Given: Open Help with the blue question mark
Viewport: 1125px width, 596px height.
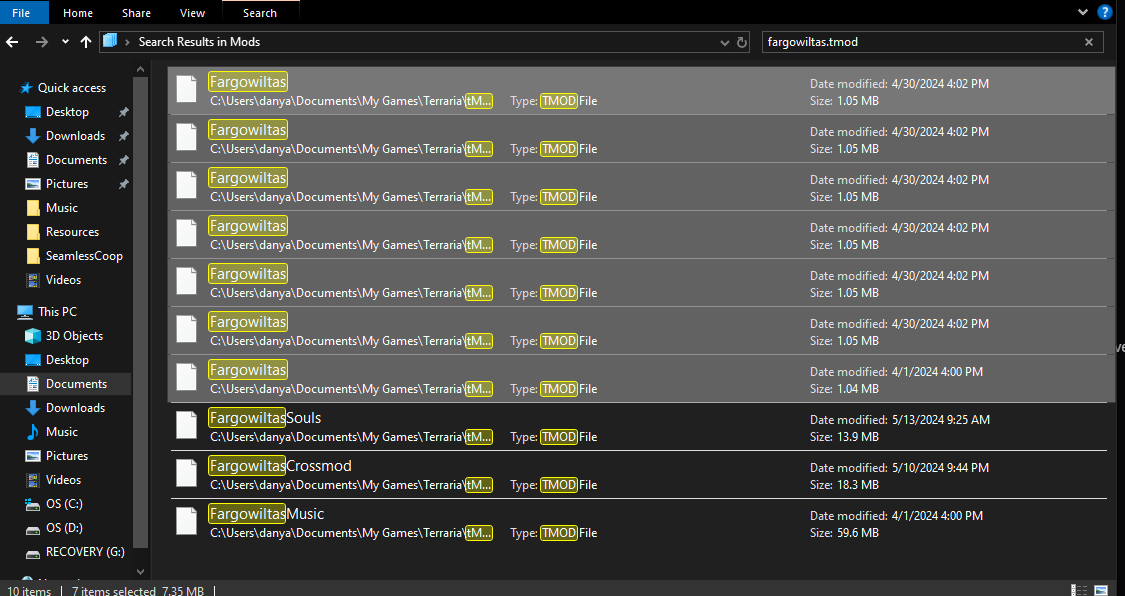Looking at the screenshot, I should tap(1104, 12).
